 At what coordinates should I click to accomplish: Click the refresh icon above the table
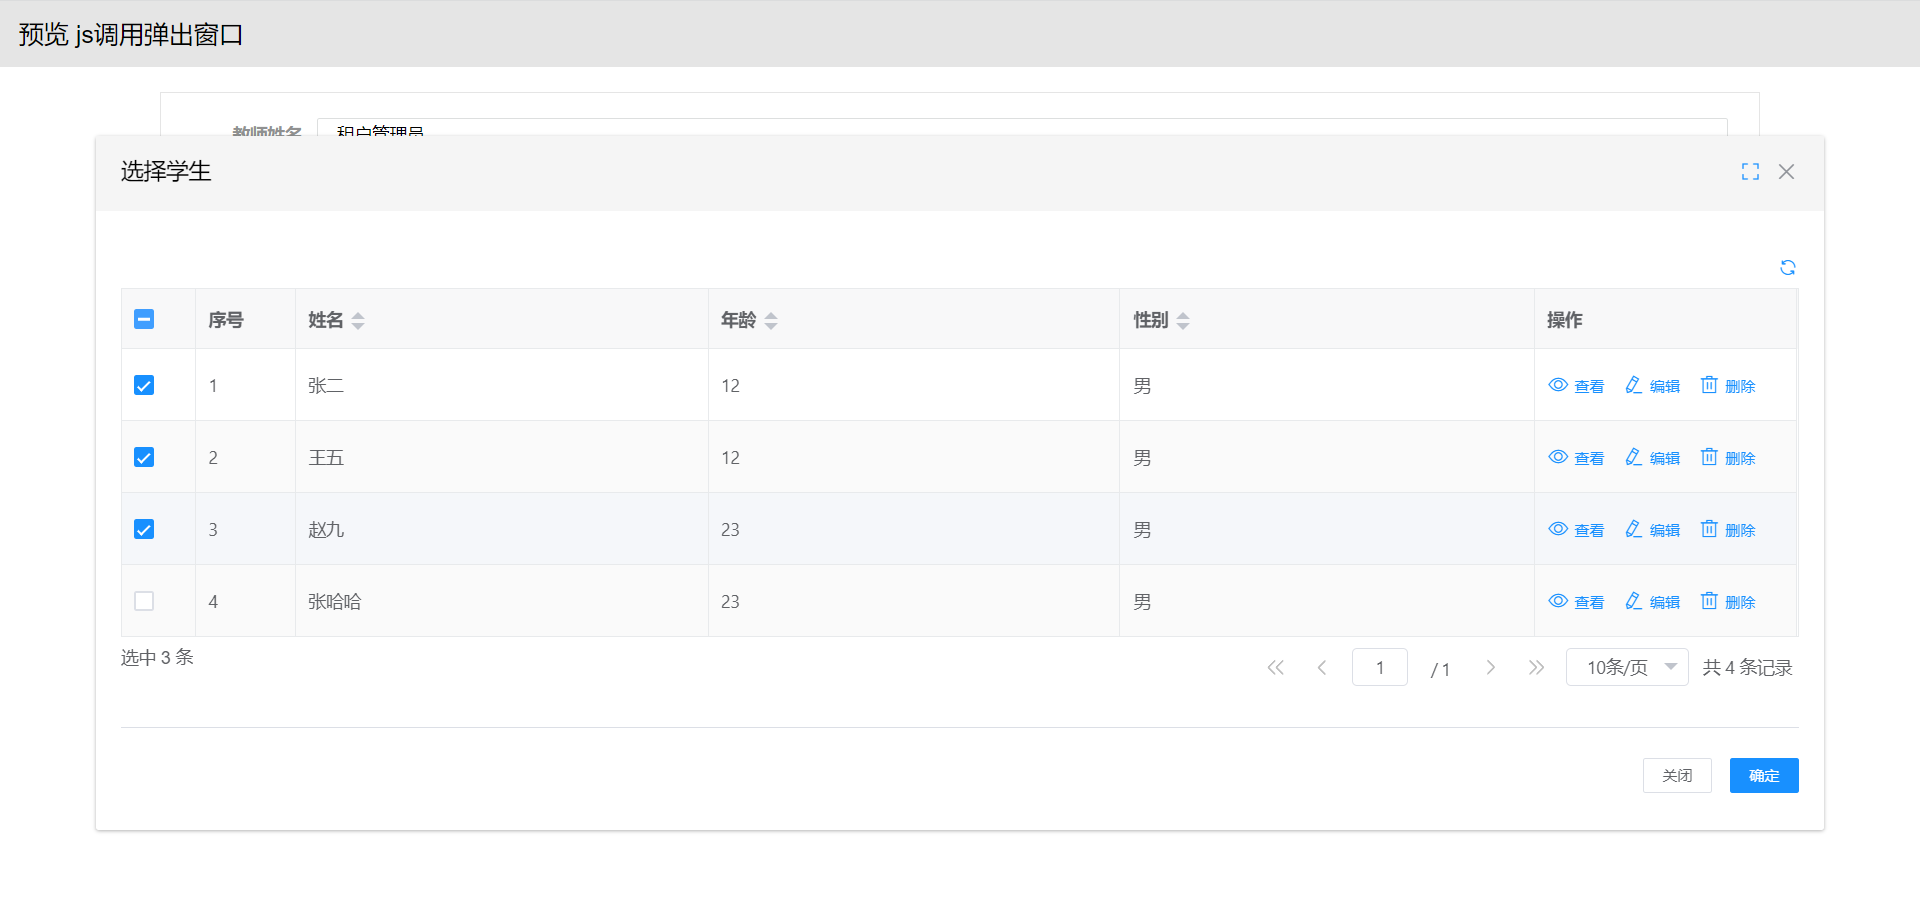pyautogui.click(x=1787, y=267)
